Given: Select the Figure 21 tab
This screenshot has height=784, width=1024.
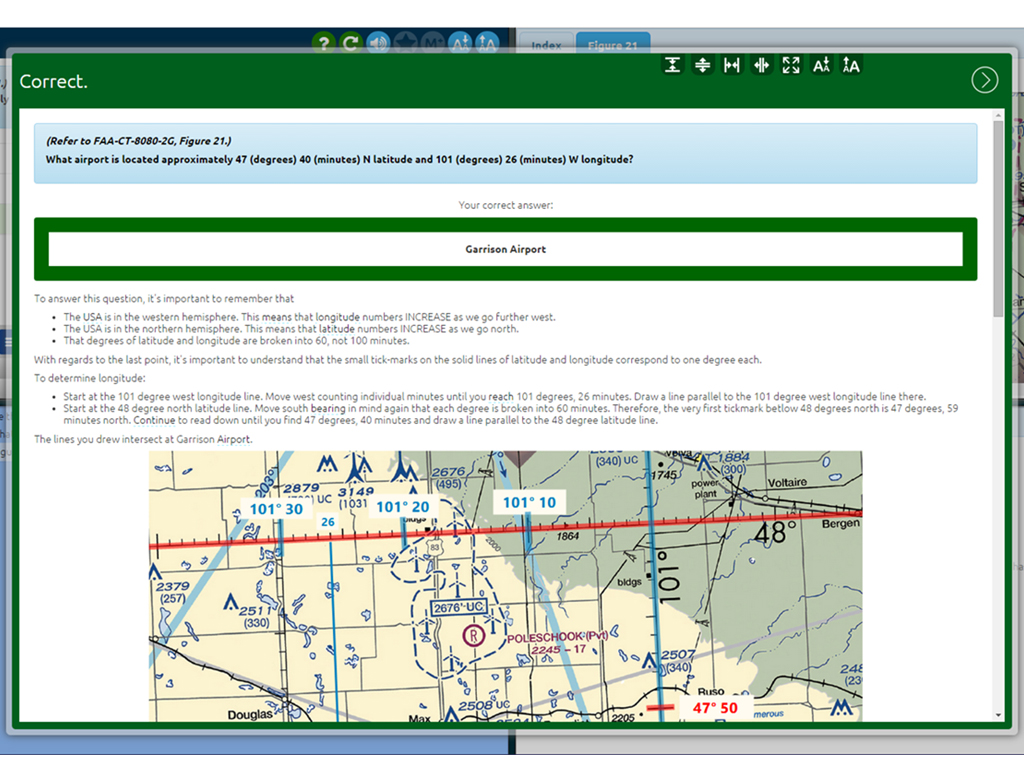Looking at the screenshot, I should click(x=612, y=45).
